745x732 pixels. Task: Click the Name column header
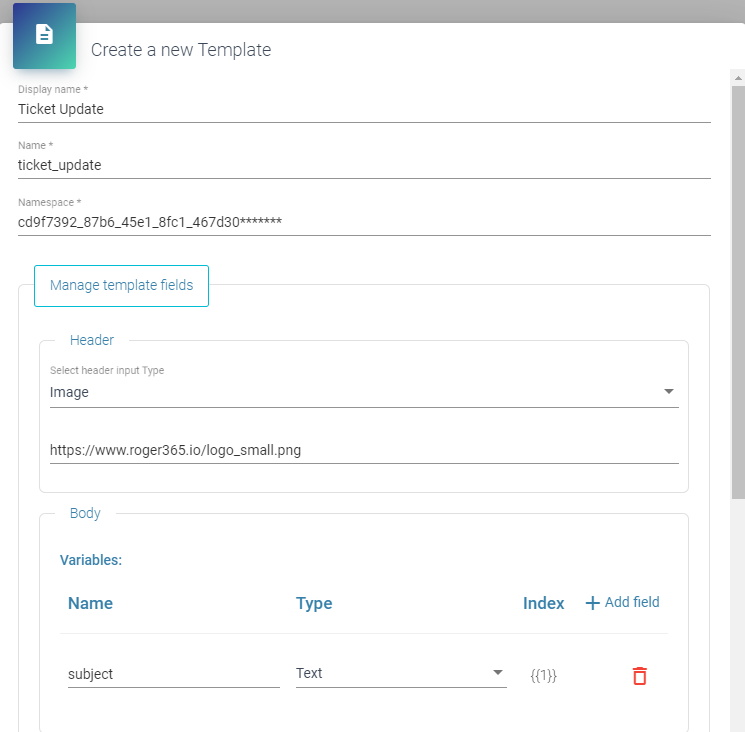point(90,603)
